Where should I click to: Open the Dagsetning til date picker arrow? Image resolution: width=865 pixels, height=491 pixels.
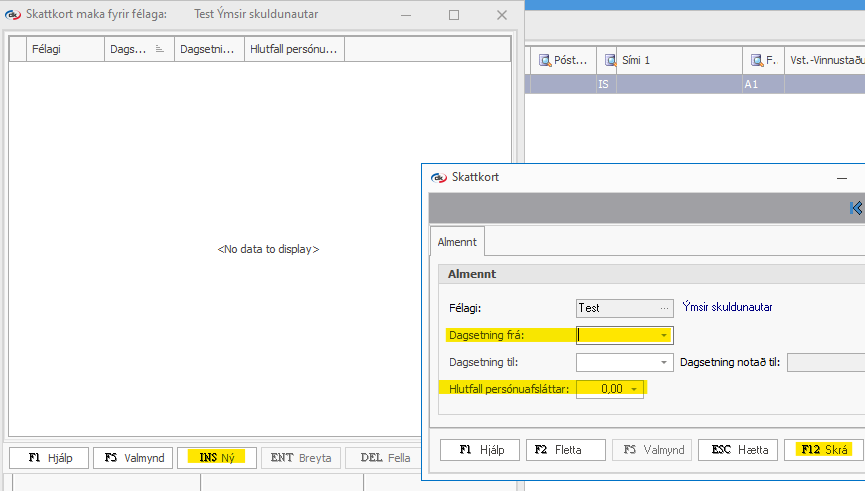663,362
